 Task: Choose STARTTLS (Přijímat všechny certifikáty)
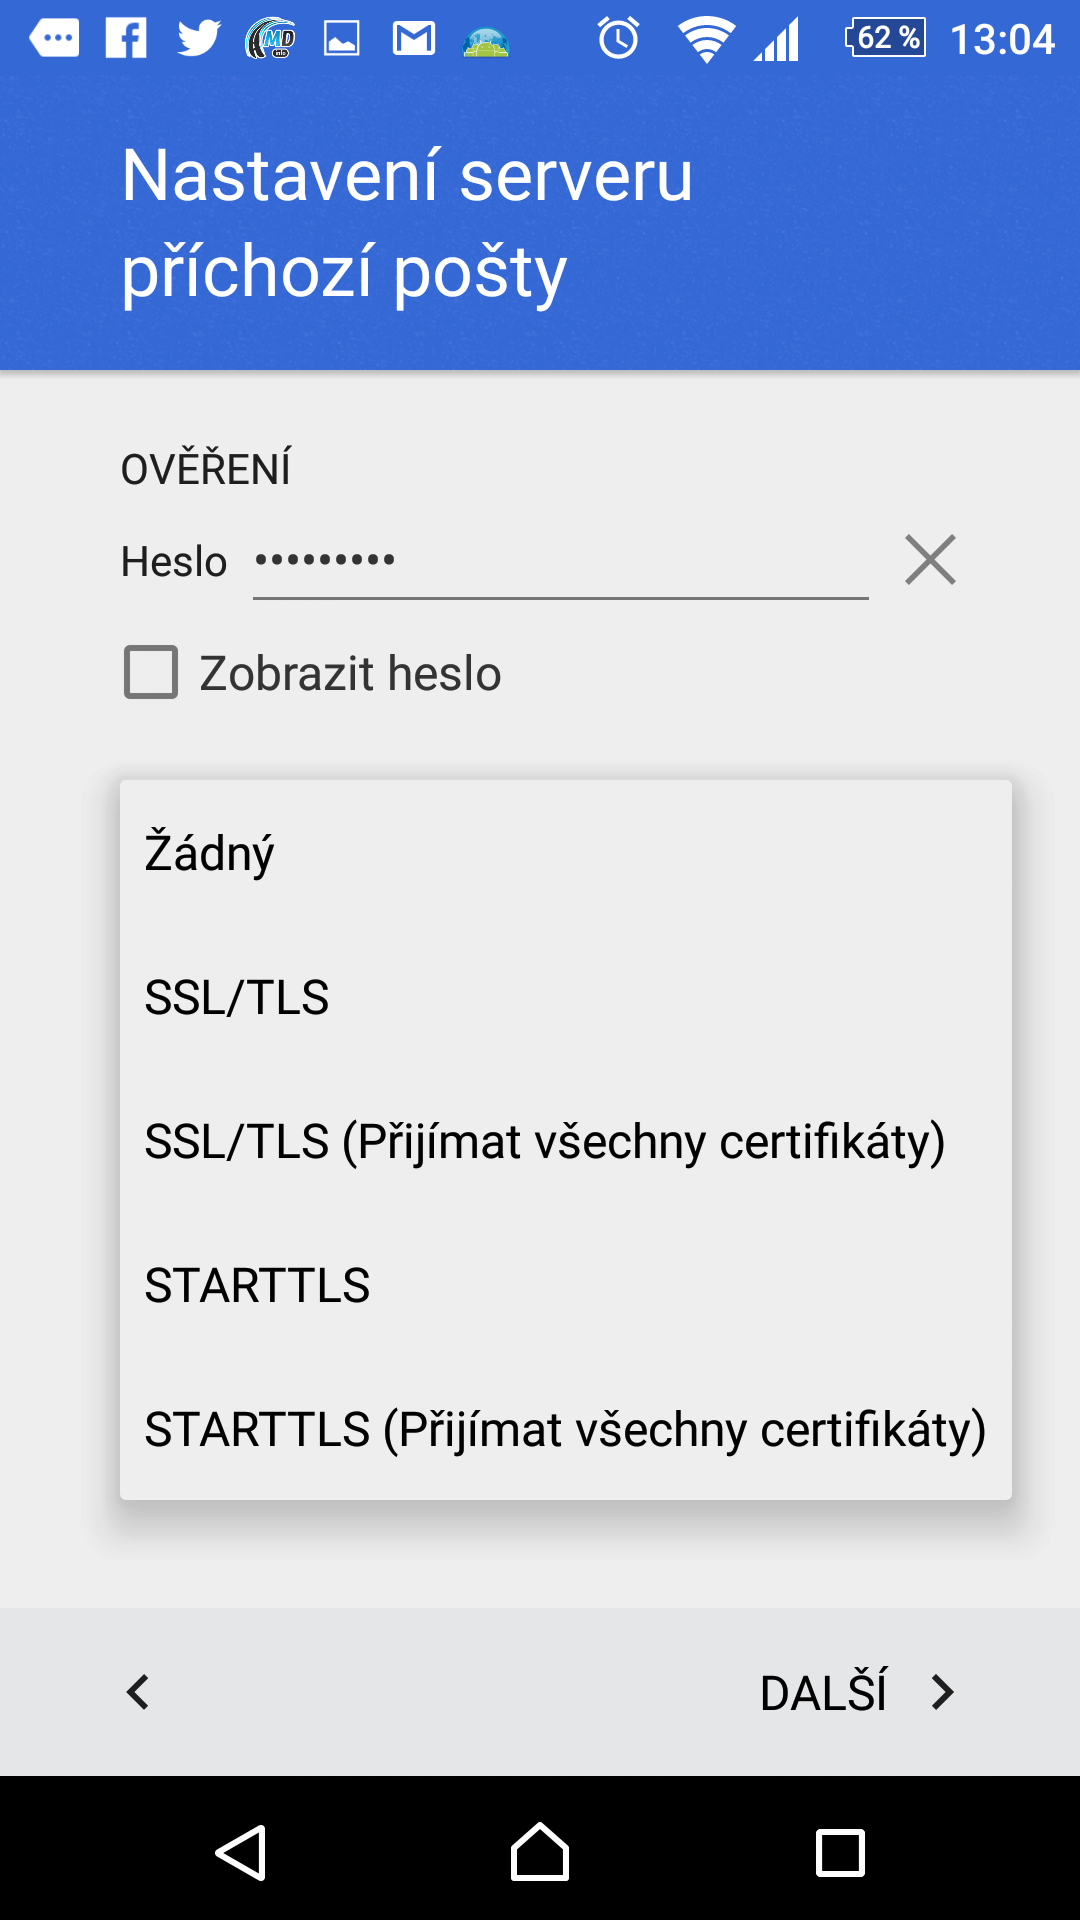click(565, 1429)
